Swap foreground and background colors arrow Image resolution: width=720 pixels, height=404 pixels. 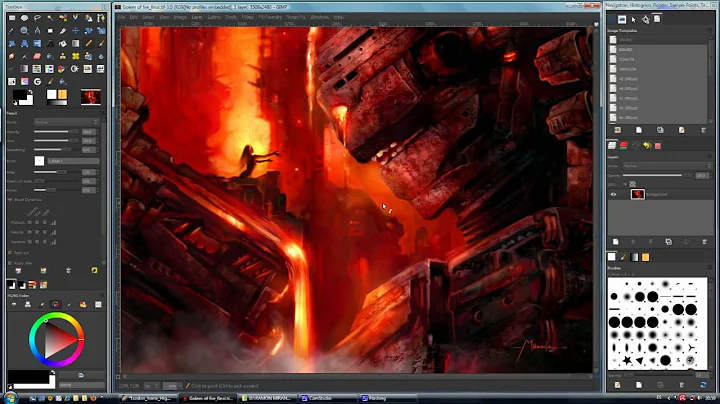(x=30, y=91)
